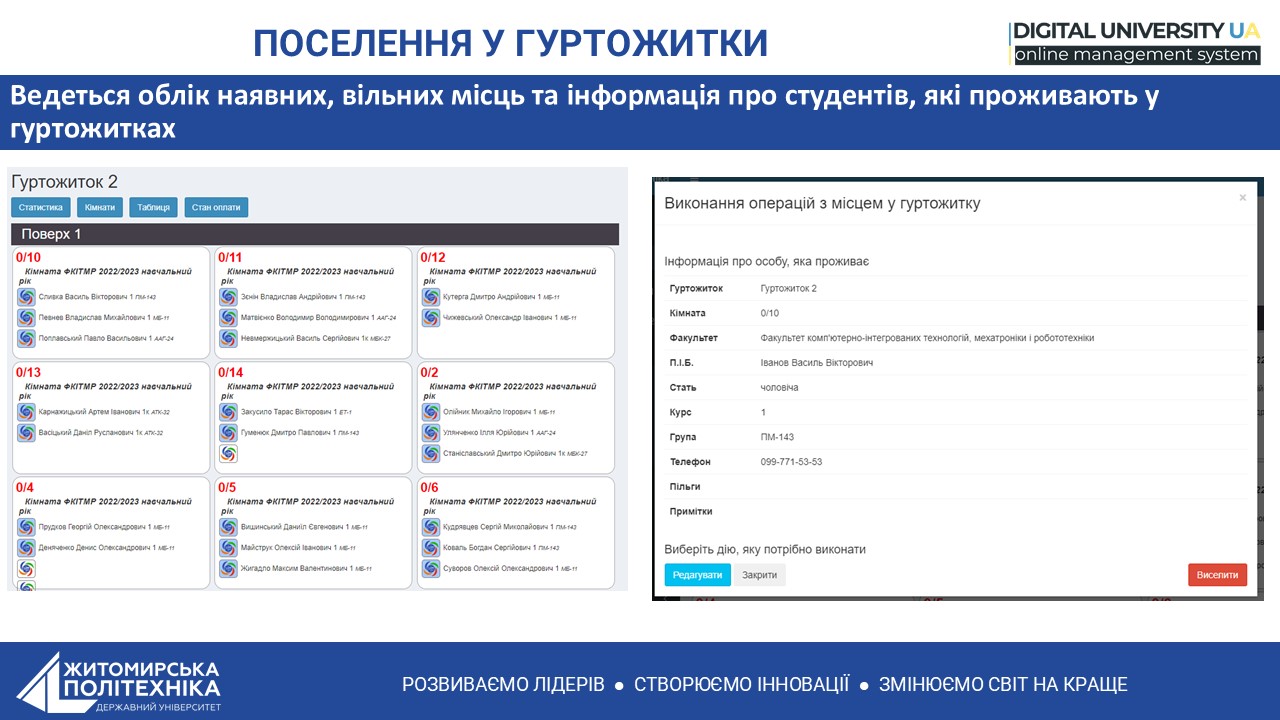Close the dialog with the X icon
Viewport: 1280px width, 720px height.
tap(1243, 198)
